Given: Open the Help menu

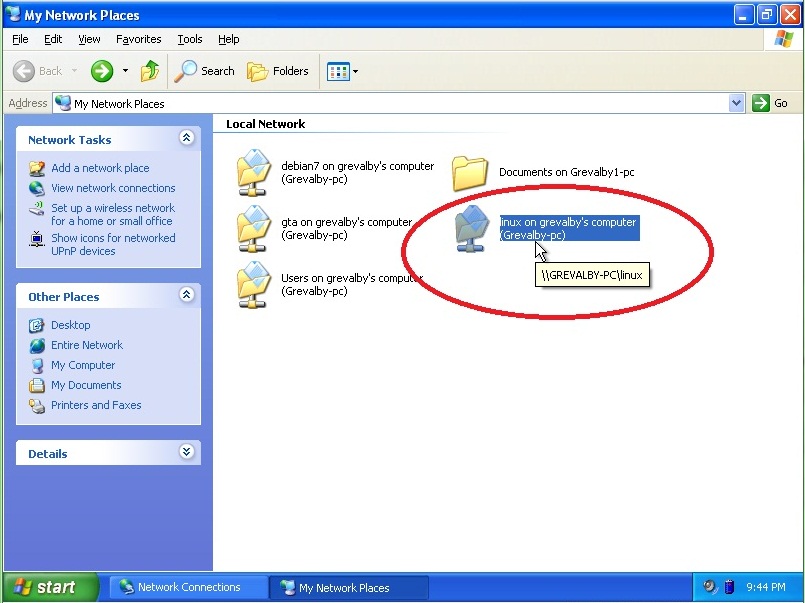Looking at the screenshot, I should (228, 39).
